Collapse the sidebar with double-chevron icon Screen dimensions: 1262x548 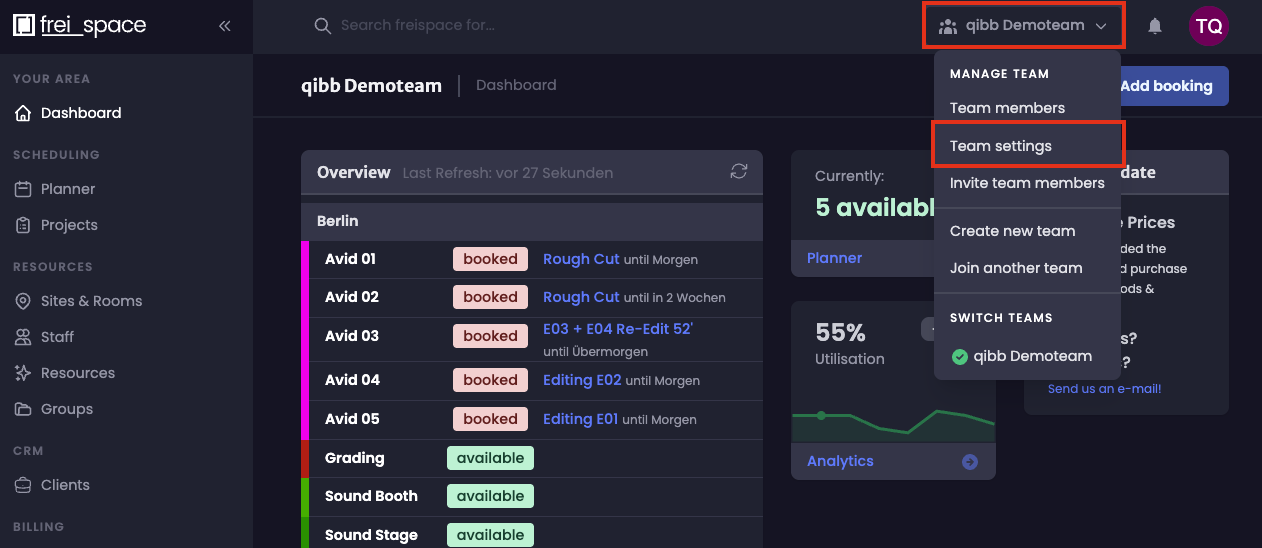tap(225, 26)
